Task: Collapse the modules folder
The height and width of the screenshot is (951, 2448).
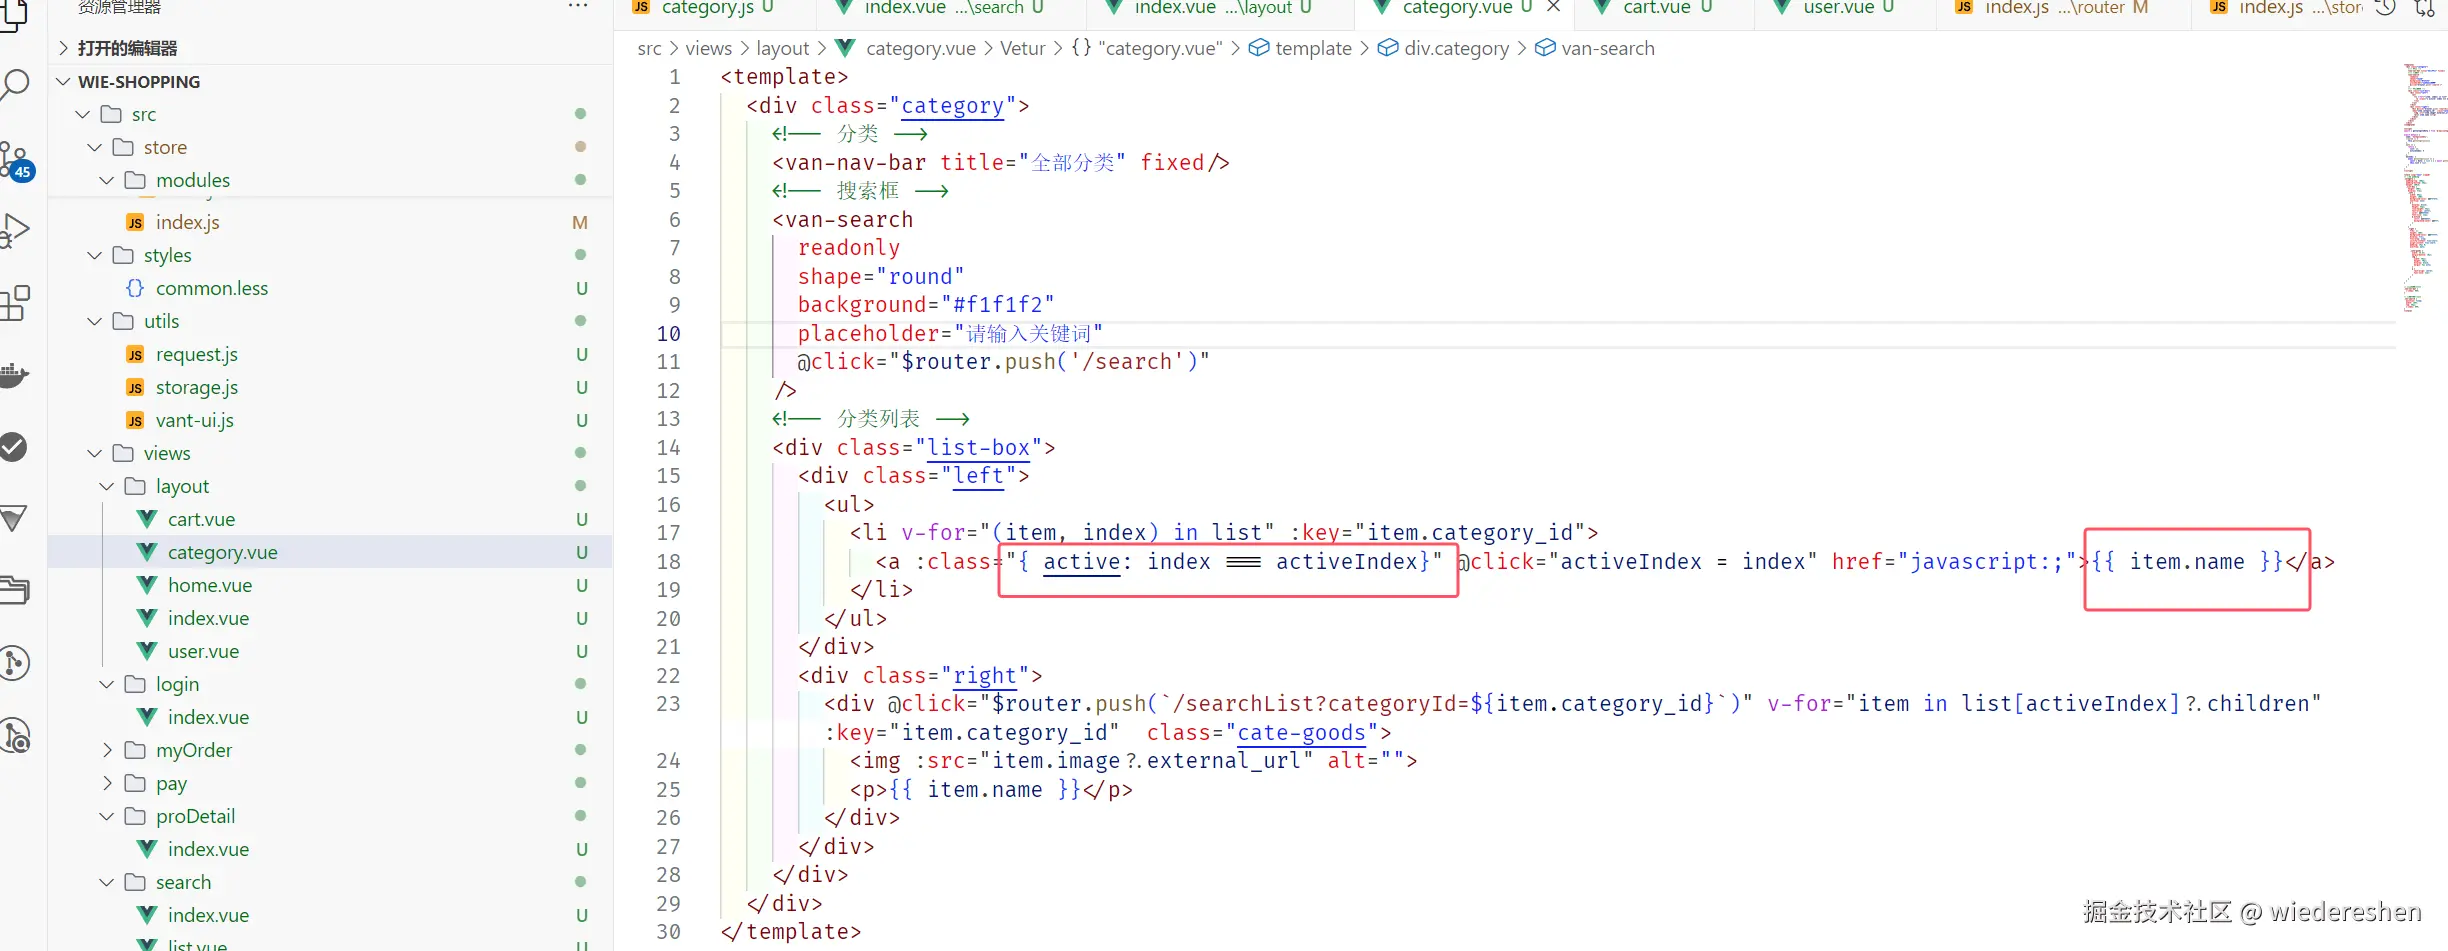Action: (x=107, y=180)
